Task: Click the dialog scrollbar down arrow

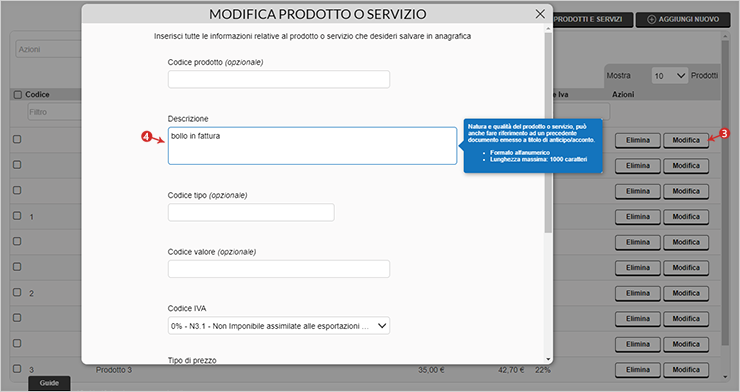Action: coord(548,359)
